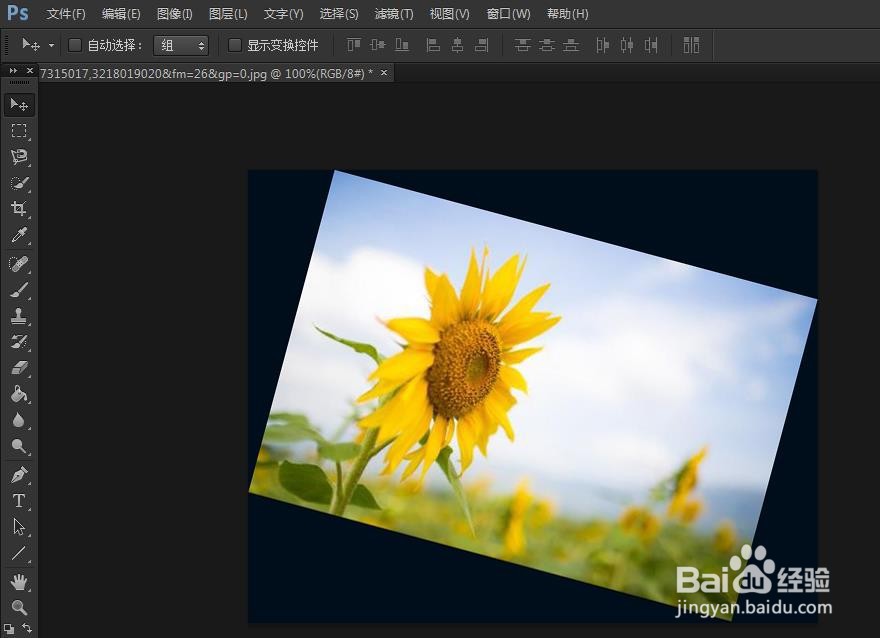
Task: Select the Brush tool
Action: (19, 290)
